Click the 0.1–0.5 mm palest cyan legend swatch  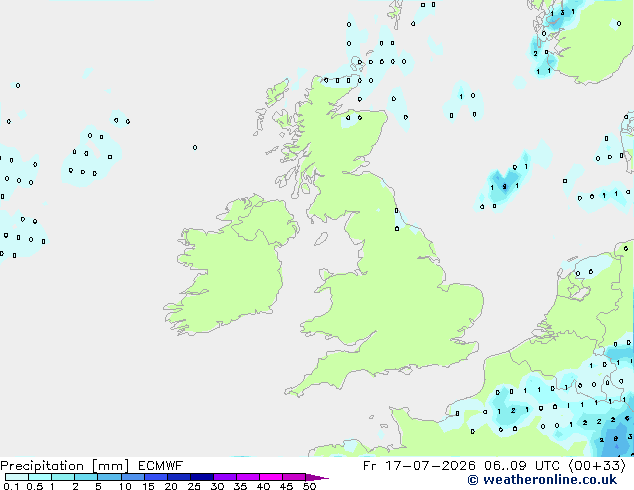tap(17, 477)
